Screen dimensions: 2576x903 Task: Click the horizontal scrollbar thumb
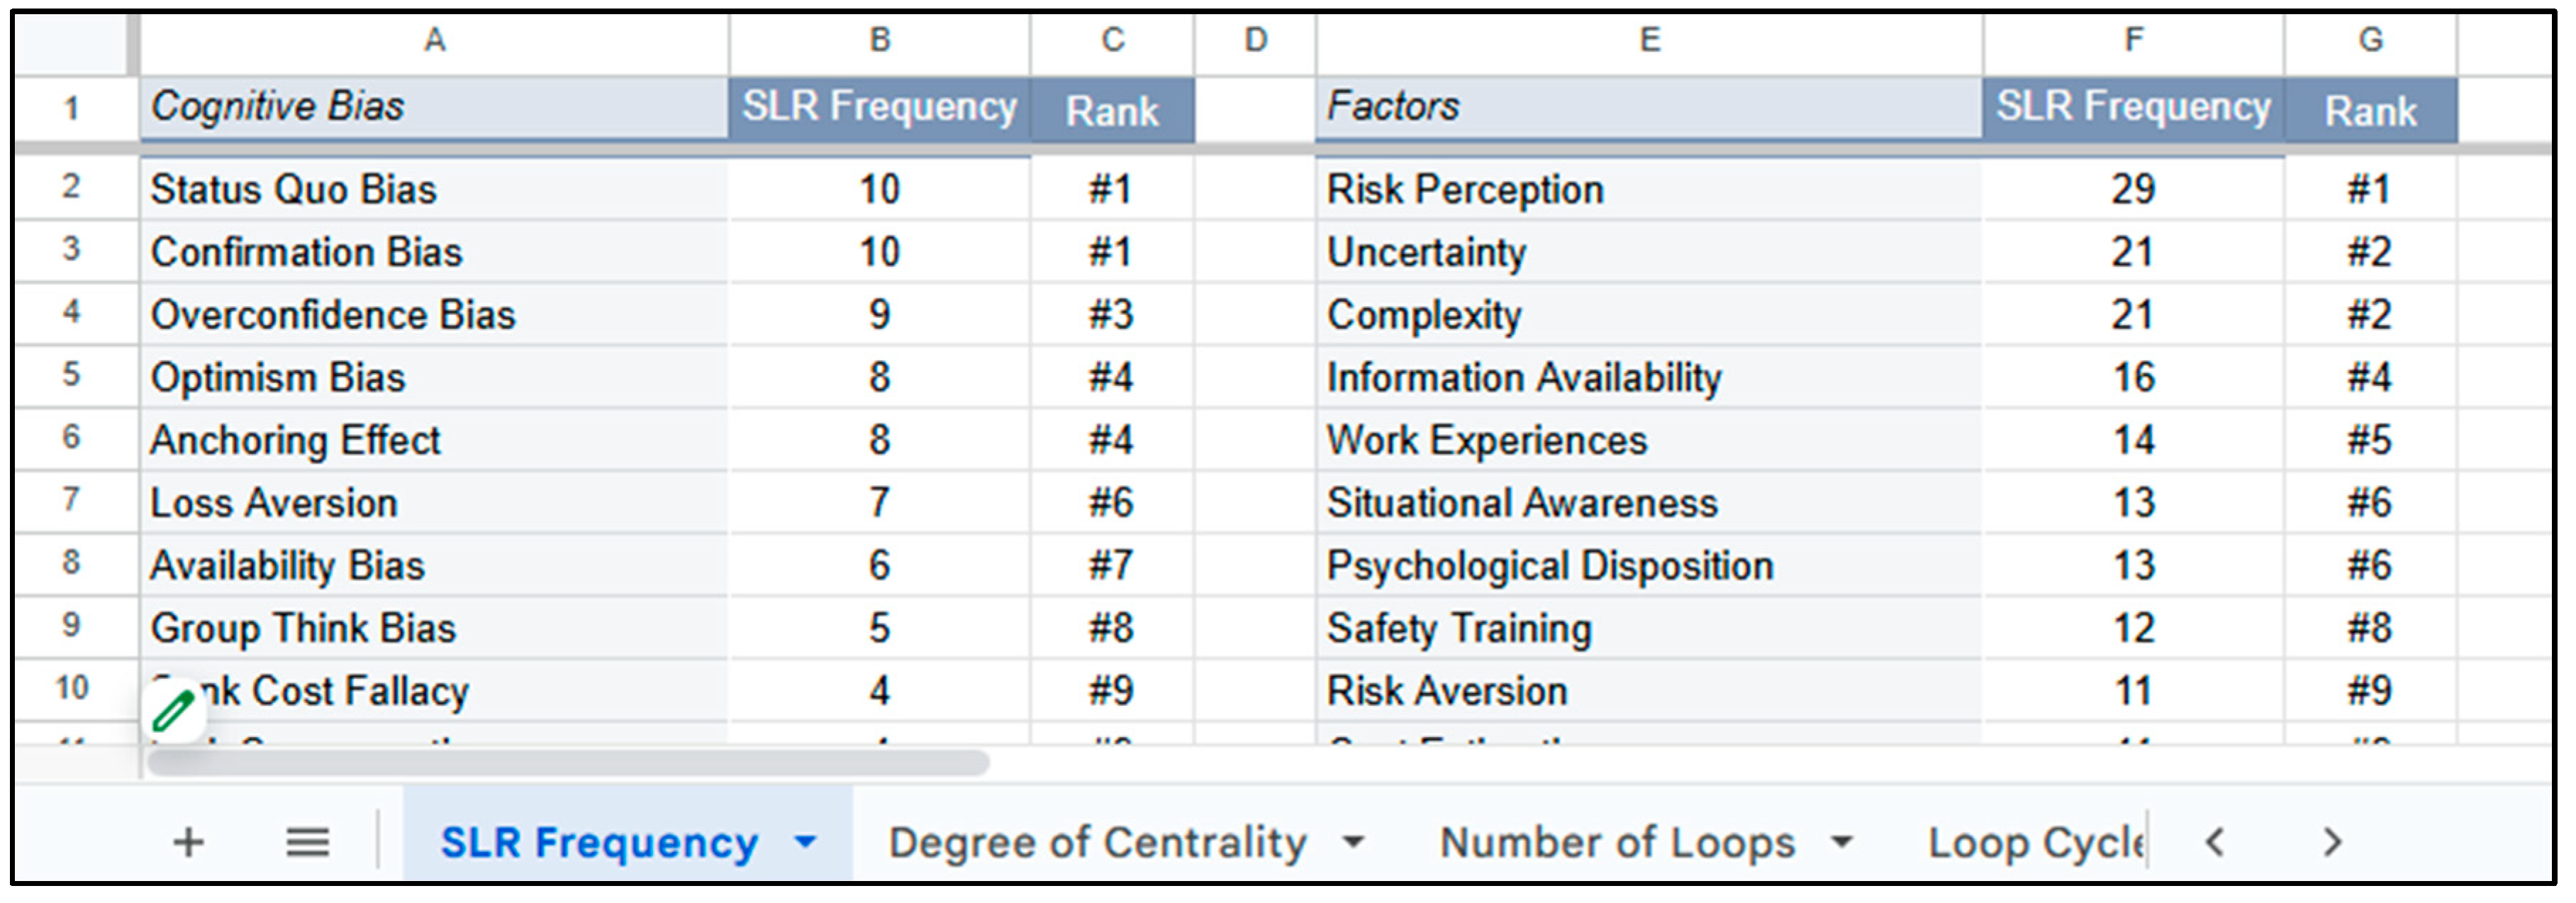568,763
